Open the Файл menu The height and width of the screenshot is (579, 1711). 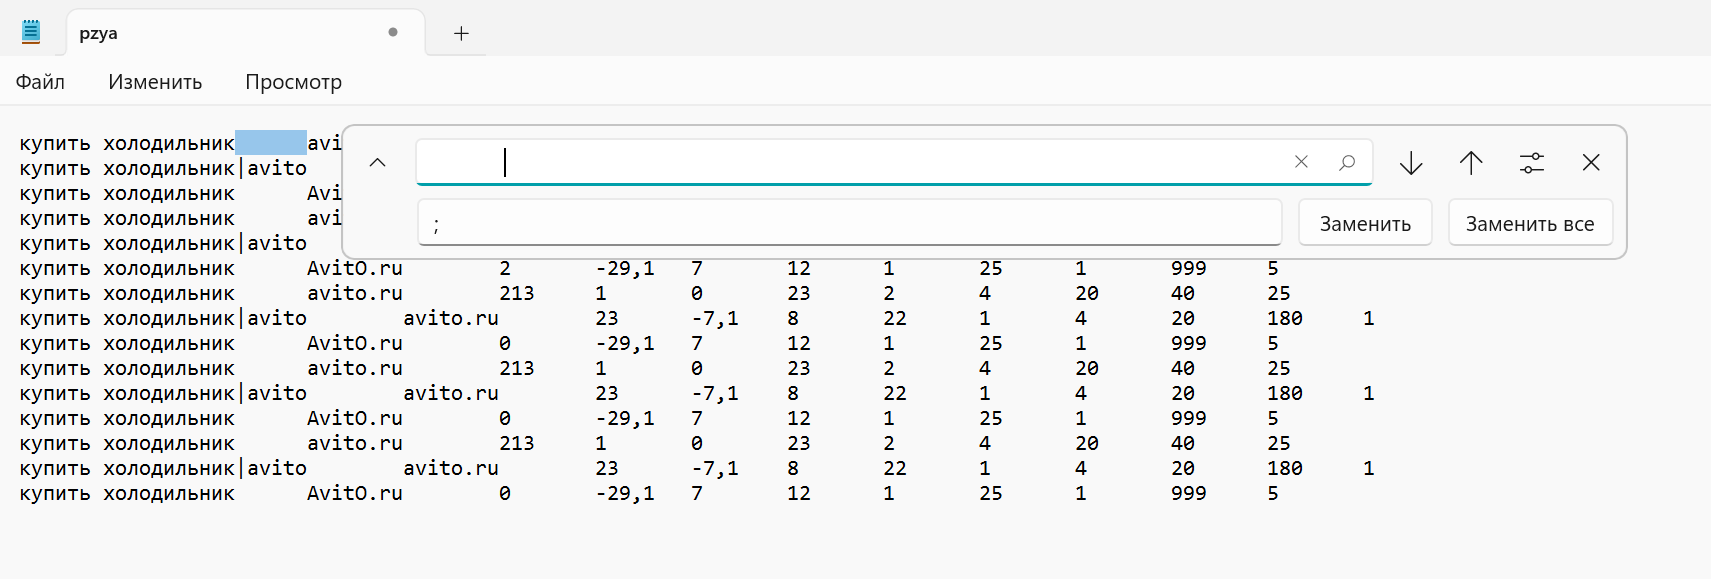[x=40, y=82]
